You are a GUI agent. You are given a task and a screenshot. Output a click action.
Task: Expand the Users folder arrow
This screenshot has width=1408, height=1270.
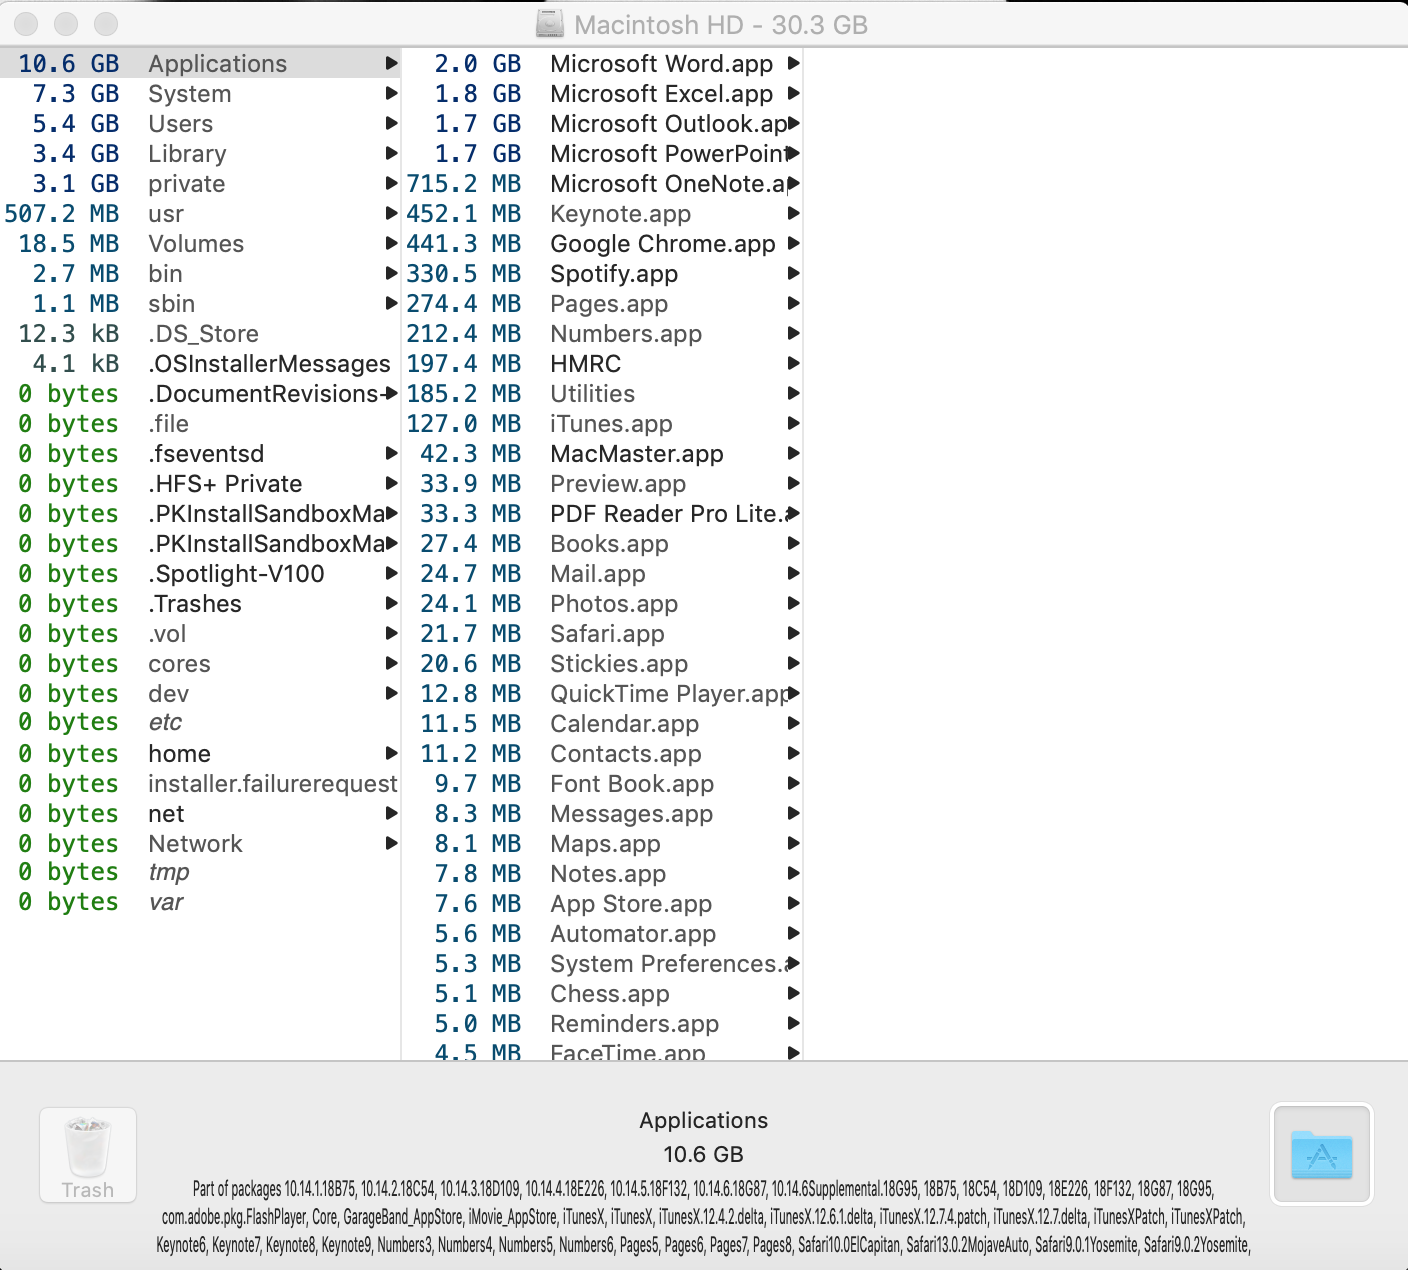point(392,124)
